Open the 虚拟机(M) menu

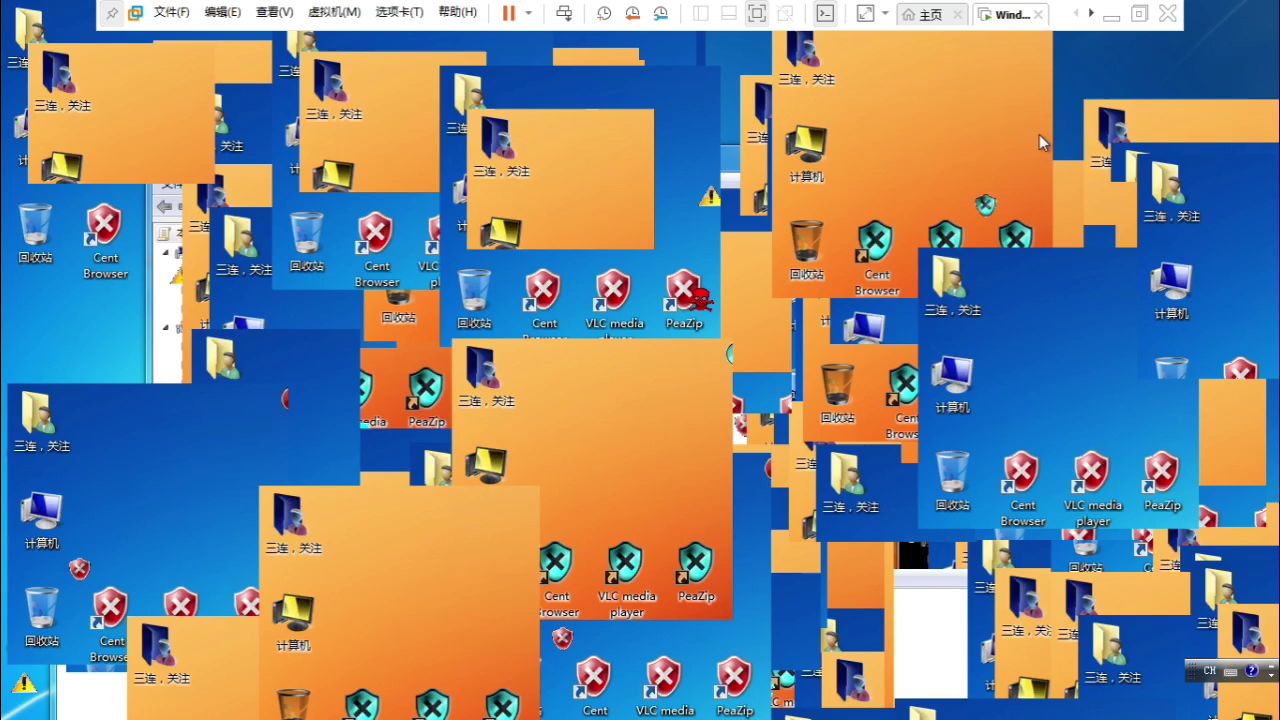(x=334, y=13)
